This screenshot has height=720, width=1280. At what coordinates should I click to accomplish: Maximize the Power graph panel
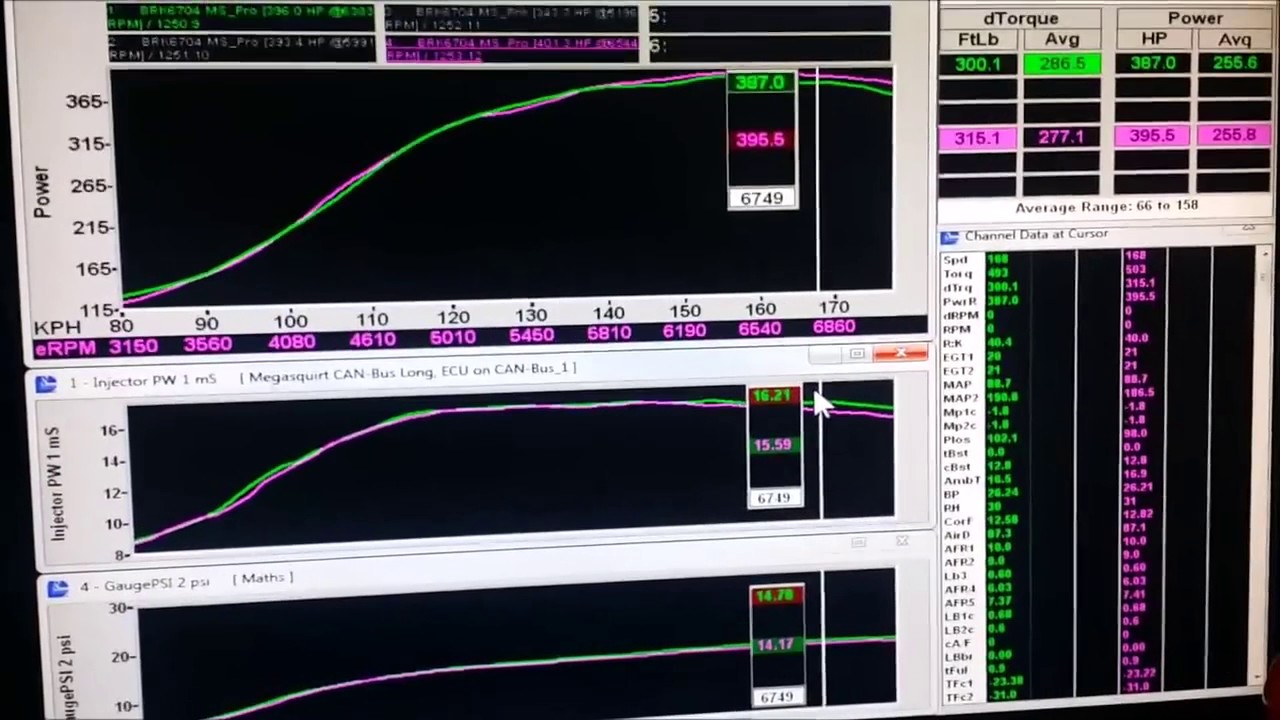857,354
